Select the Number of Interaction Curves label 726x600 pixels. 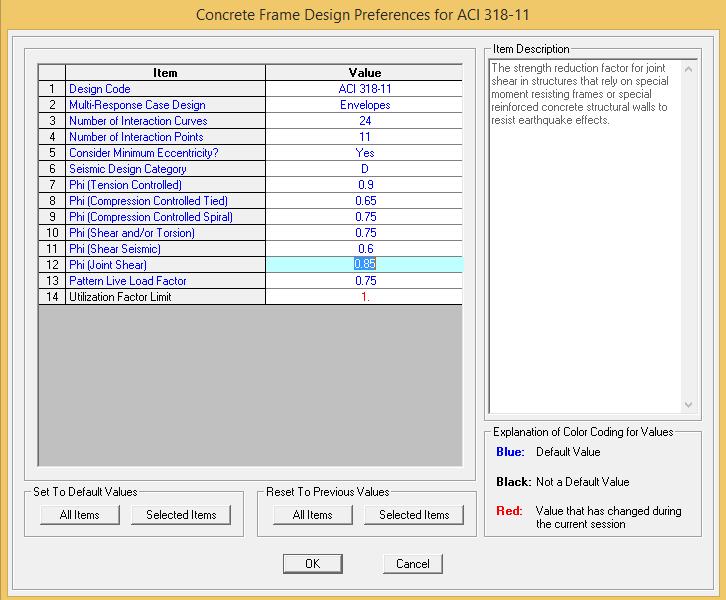[165, 120]
